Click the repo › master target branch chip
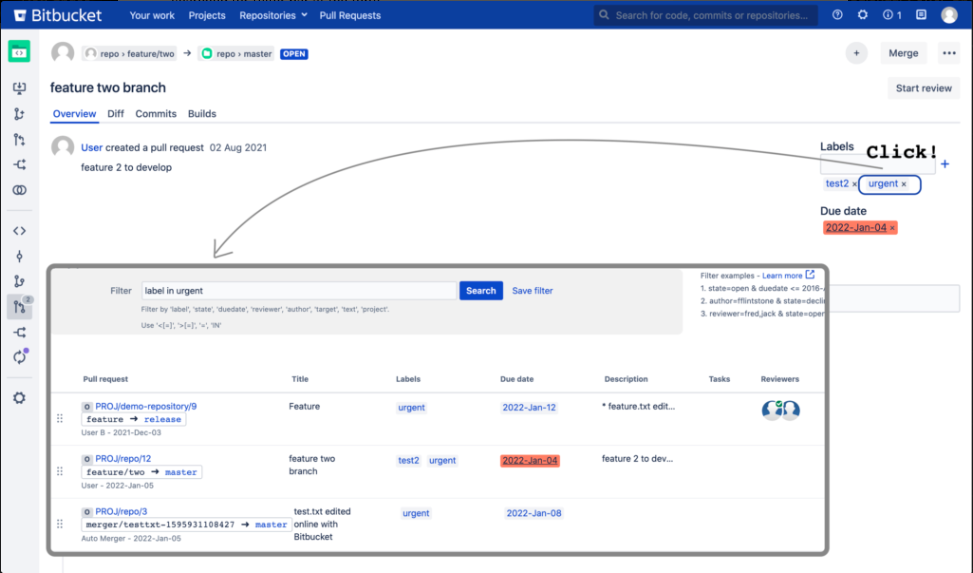The height and width of the screenshot is (573, 973). coord(236,54)
